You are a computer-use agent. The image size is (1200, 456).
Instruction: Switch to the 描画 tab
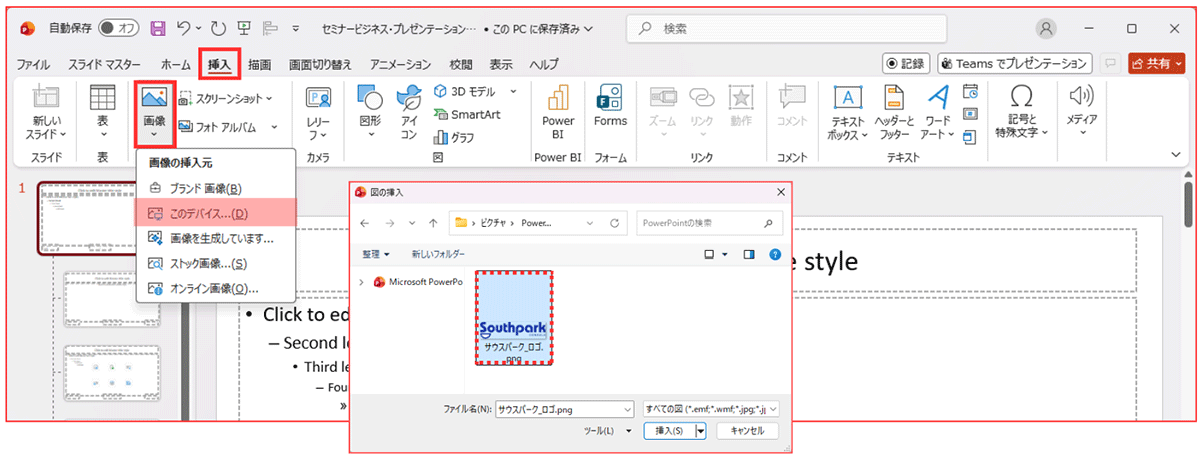pos(259,64)
